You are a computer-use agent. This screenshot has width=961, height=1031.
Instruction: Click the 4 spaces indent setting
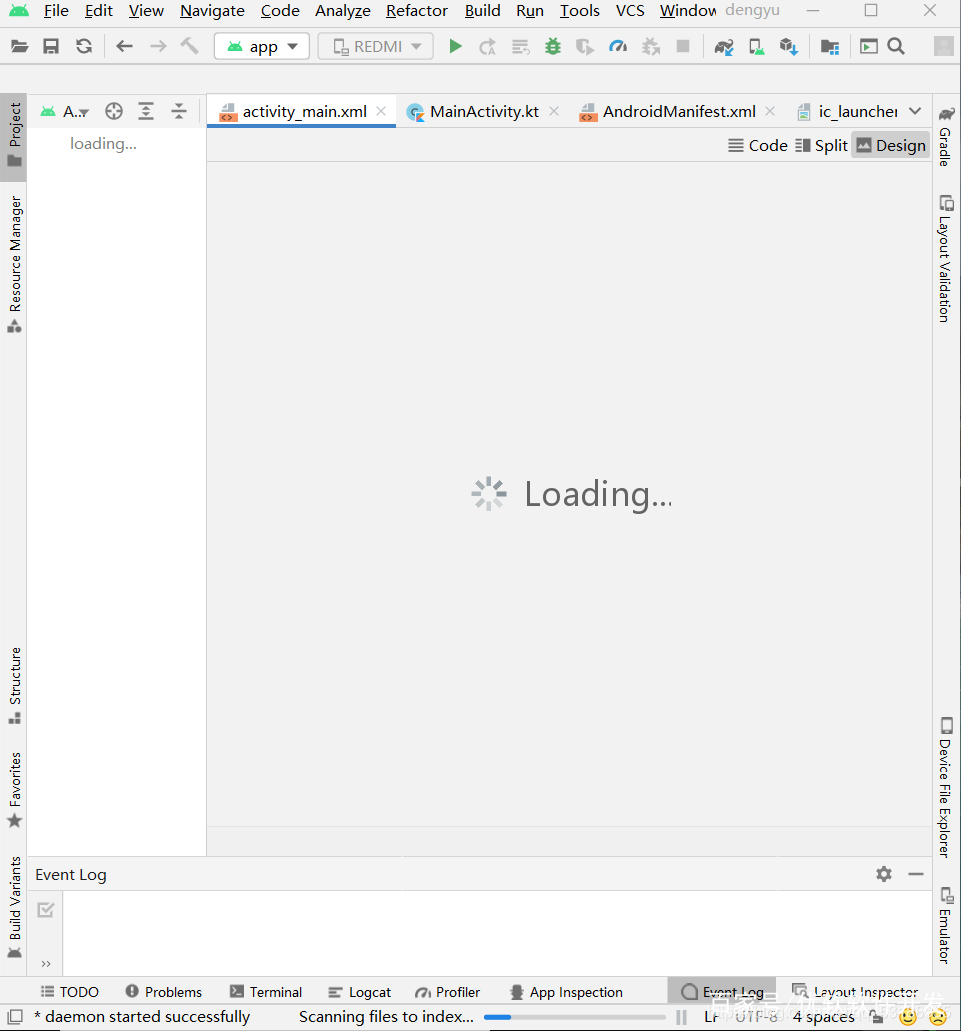[x=824, y=1017]
